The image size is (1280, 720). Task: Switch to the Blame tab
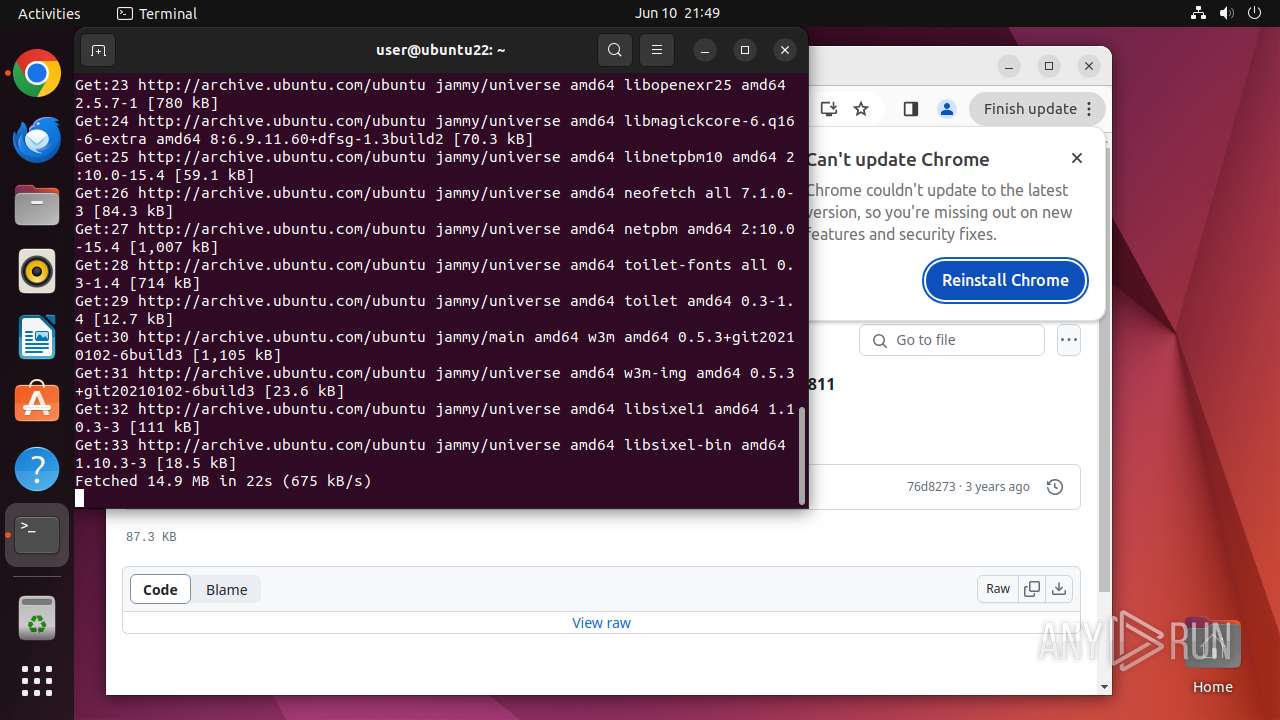click(x=227, y=589)
